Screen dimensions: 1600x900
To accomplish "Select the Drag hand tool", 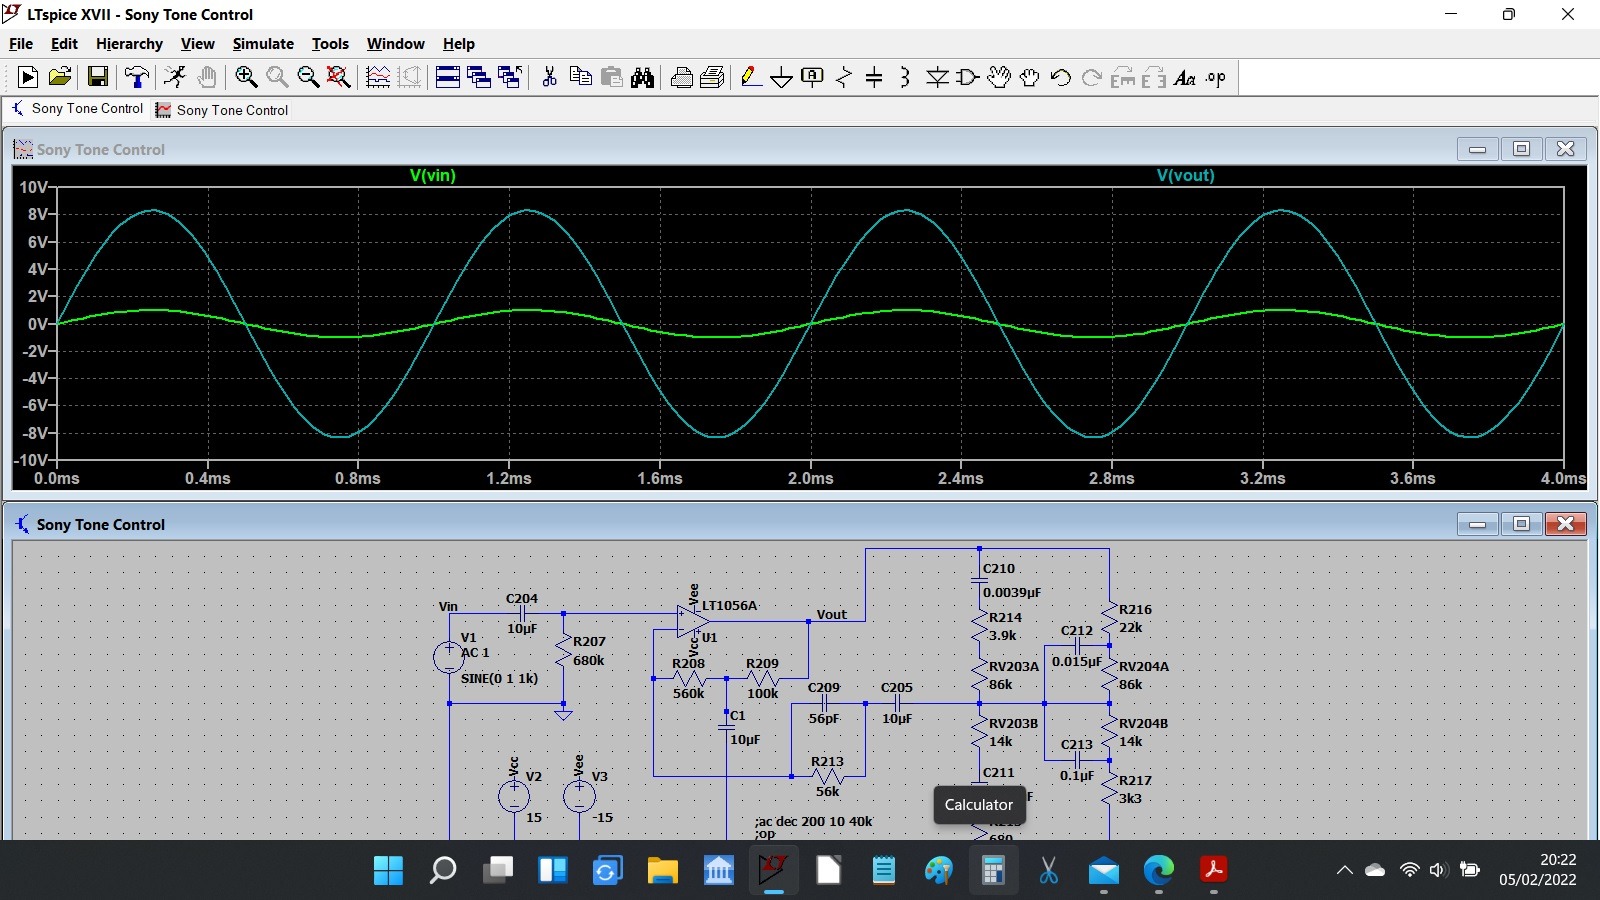I will 1030,77.
